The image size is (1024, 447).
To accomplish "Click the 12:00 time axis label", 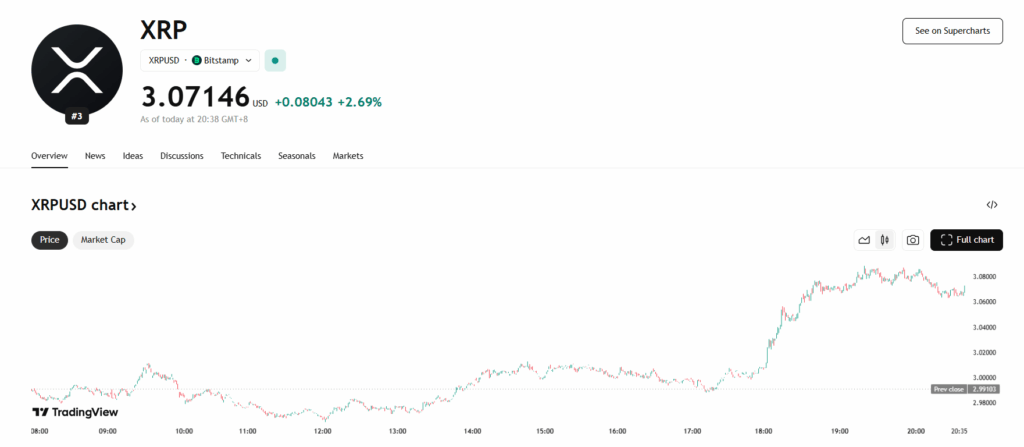I will point(323,431).
